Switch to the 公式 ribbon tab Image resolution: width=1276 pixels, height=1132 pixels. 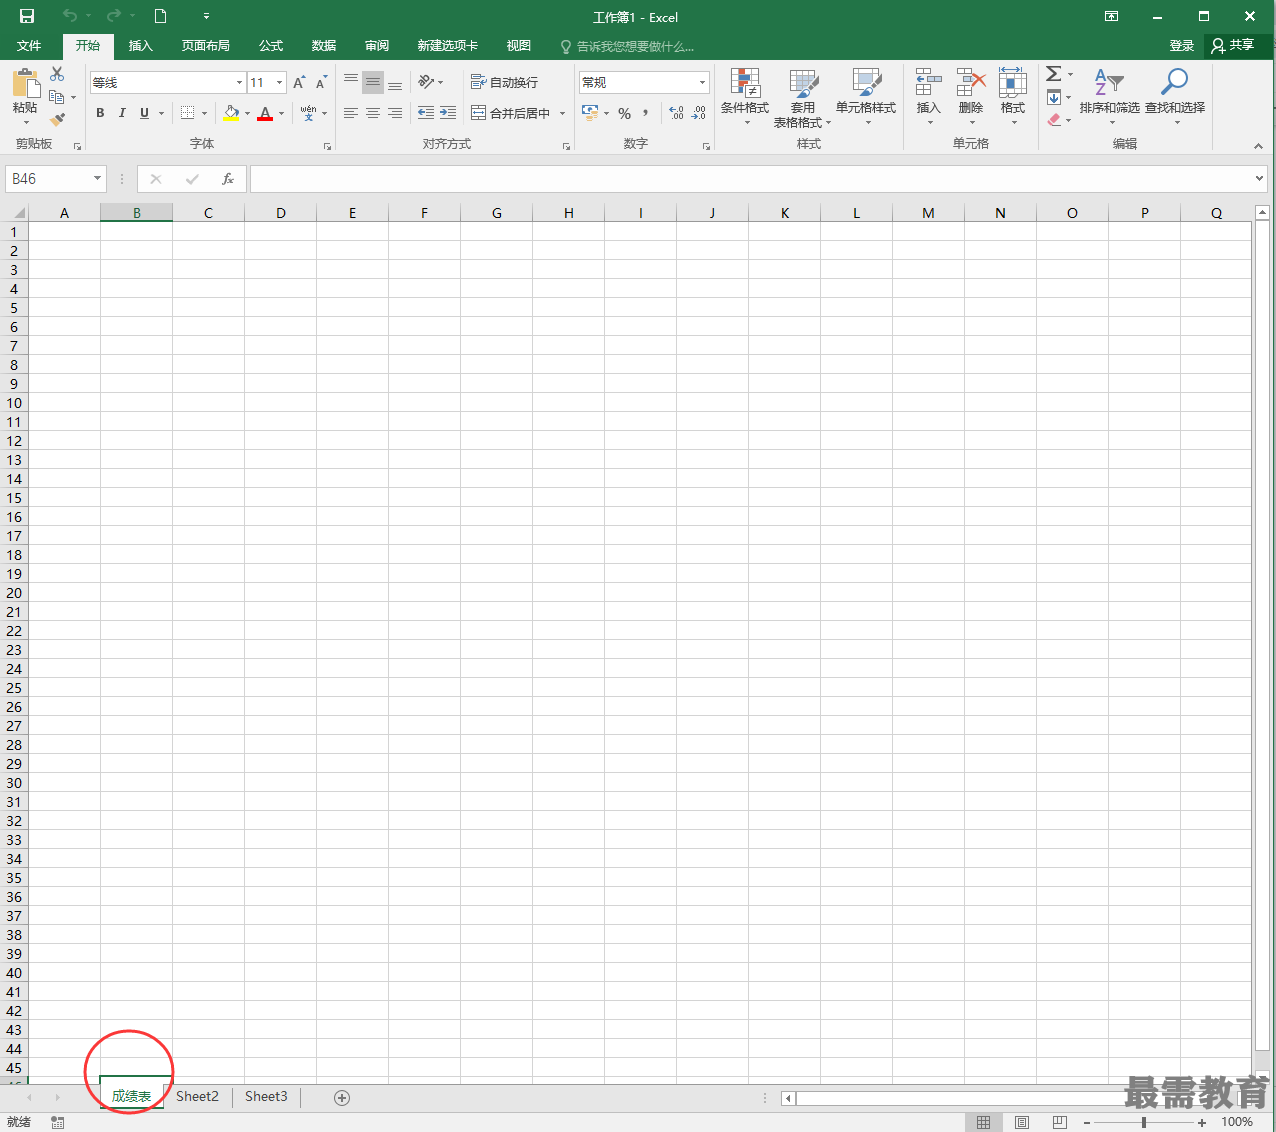(x=271, y=46)
